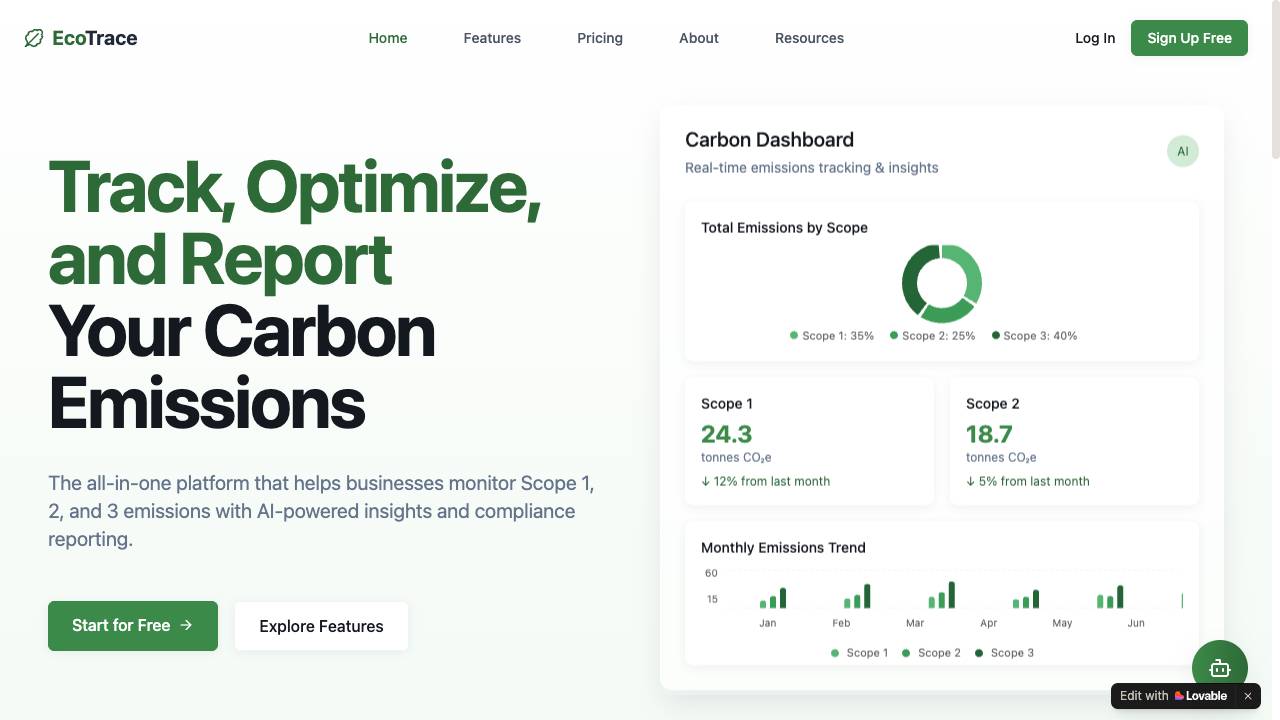Open the Features nav item
The width and height of the screenshot is (1280, 720).
[x=492, y=38]
